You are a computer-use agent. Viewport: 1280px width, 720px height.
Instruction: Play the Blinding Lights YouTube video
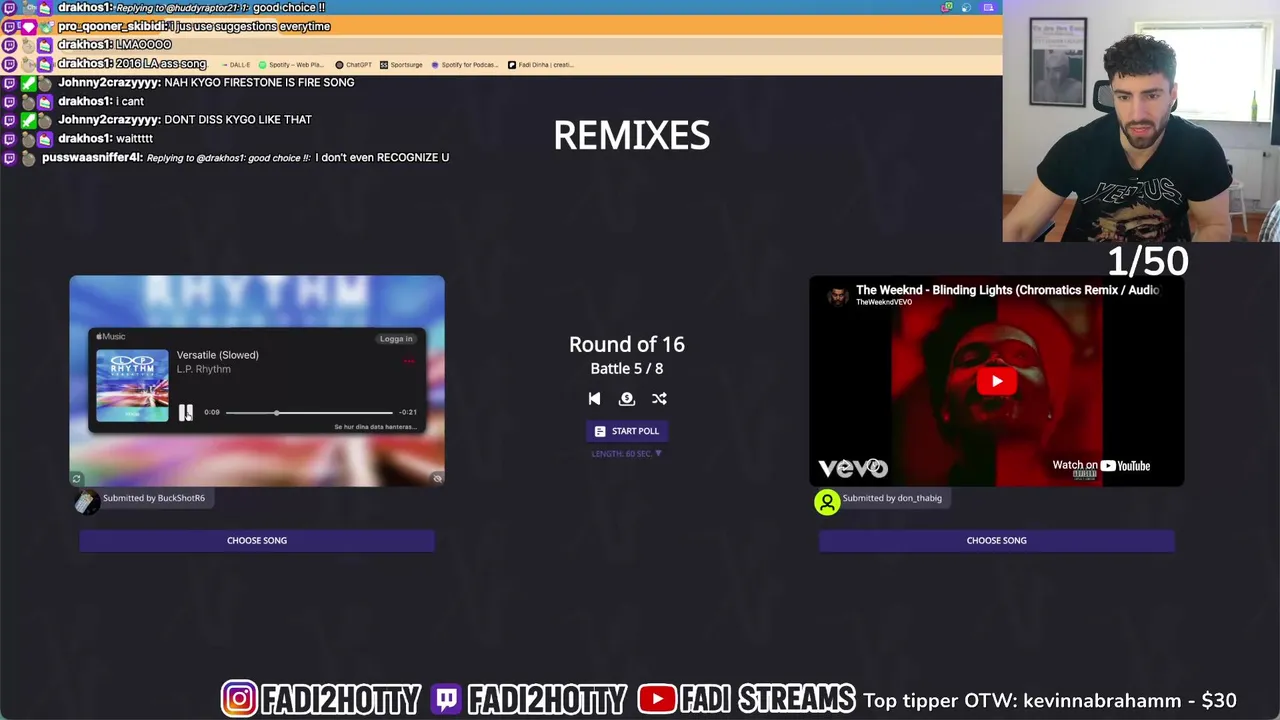coord(997,381)
